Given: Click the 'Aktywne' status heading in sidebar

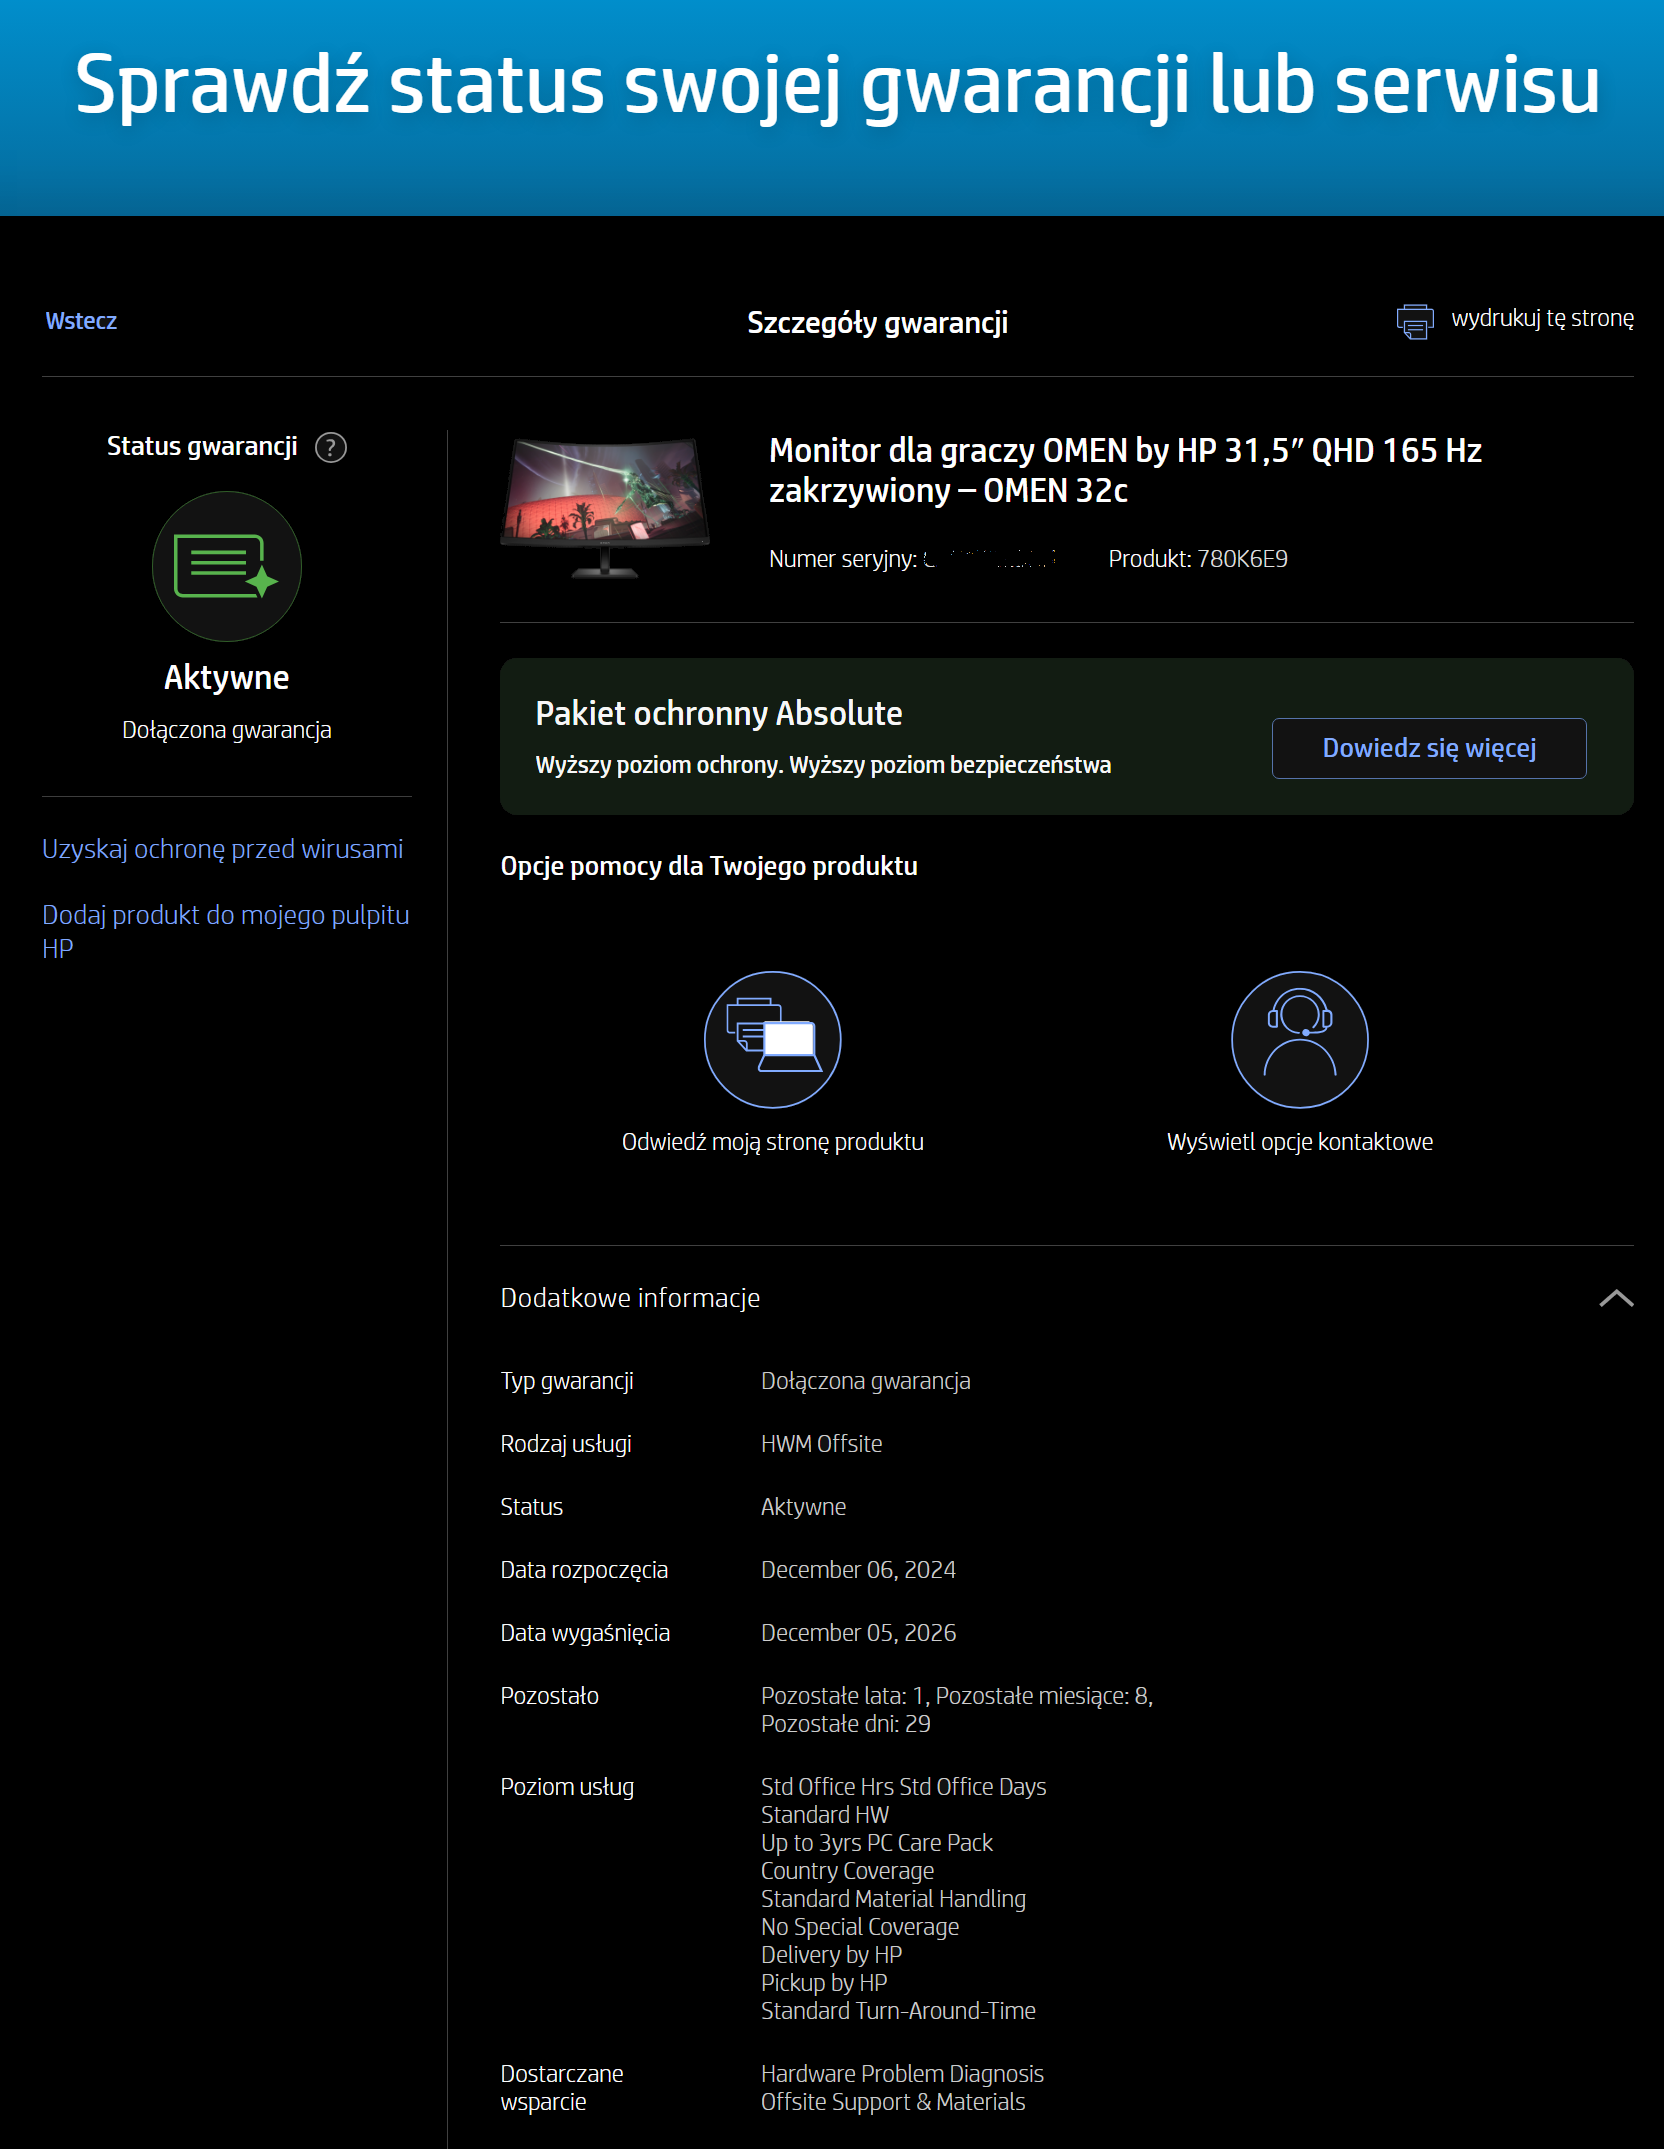Looking at the screenshot, I should pyautogui.click(x=227, y=678).
